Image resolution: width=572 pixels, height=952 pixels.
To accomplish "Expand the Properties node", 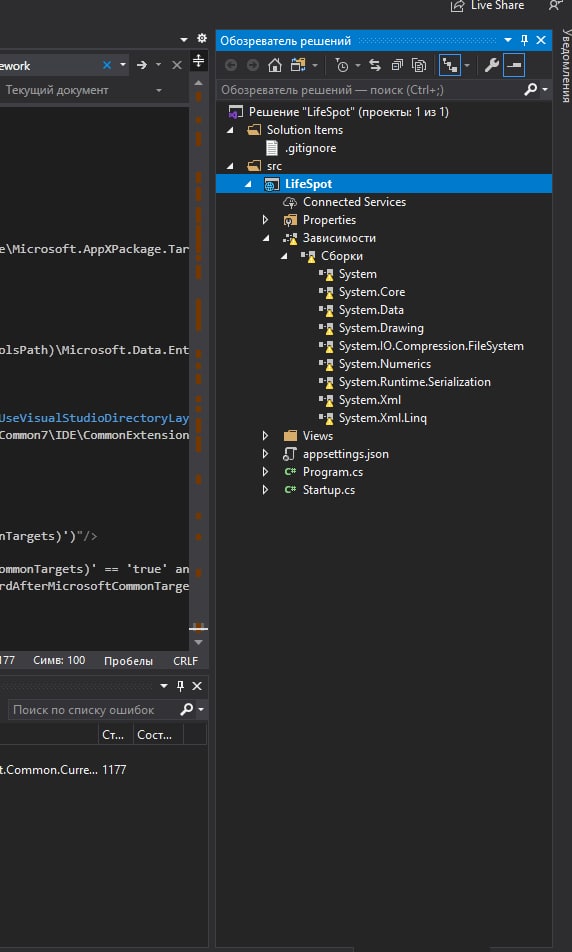I will point(265,220).
